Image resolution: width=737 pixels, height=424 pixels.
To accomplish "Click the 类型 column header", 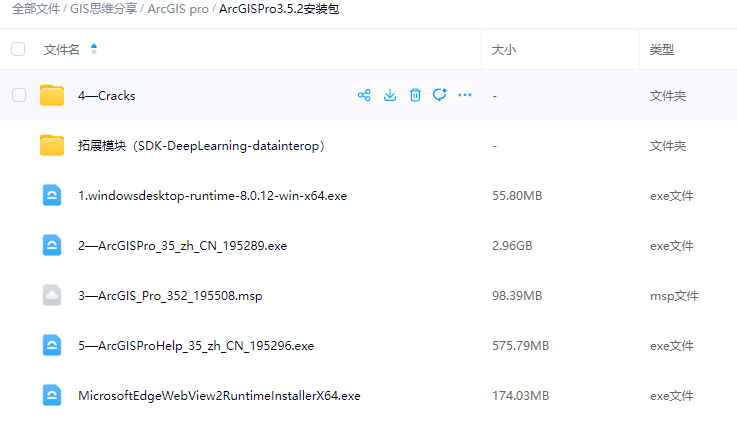I will pyautogui.click(x=662, y=50).
